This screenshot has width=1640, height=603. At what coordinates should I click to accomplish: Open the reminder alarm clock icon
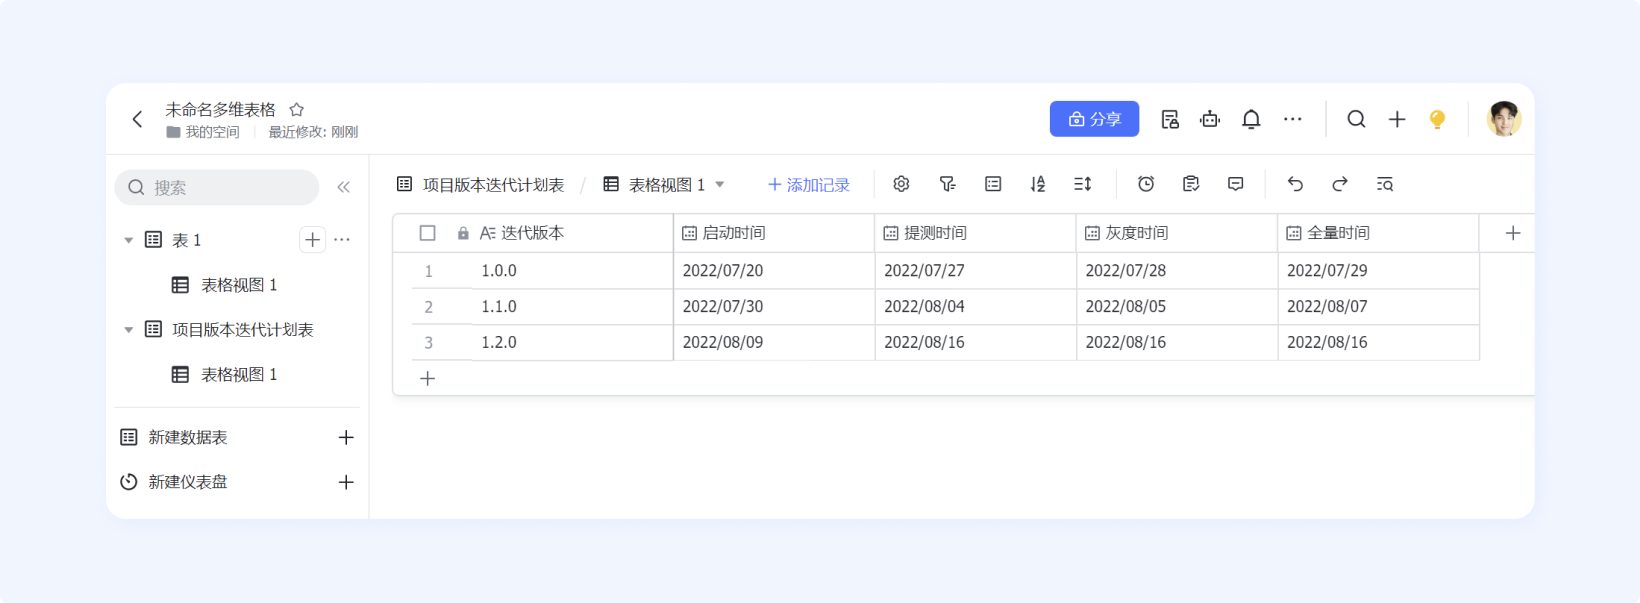click(1146, 184)
